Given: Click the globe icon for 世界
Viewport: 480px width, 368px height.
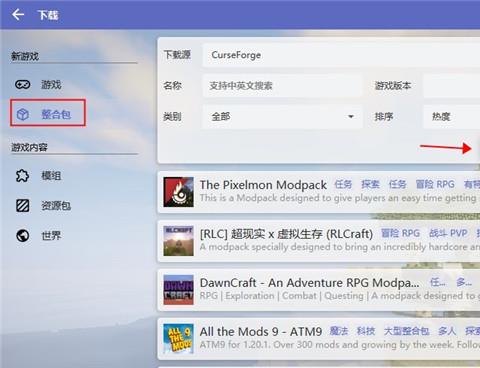Looking at the screenshot, I should pos(23,236).
